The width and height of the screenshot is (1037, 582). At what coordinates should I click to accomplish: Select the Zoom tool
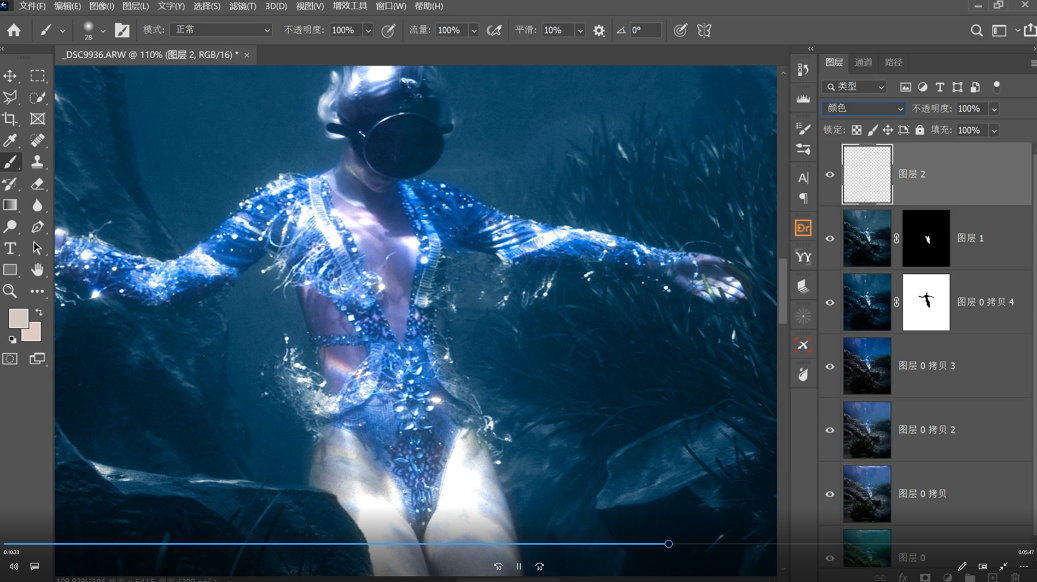pos(10,291)
